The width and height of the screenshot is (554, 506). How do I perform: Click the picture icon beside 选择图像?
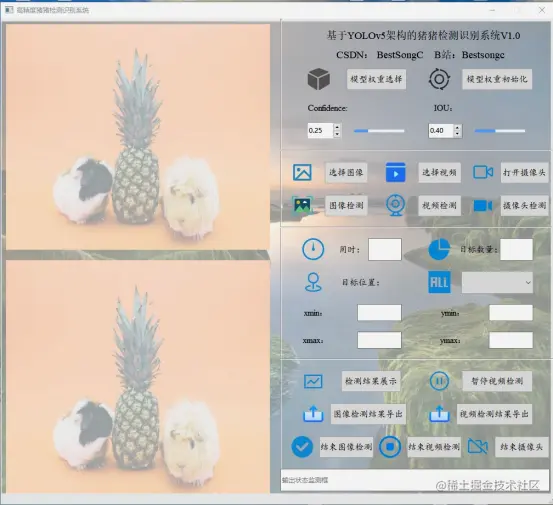tap(302, 172)
